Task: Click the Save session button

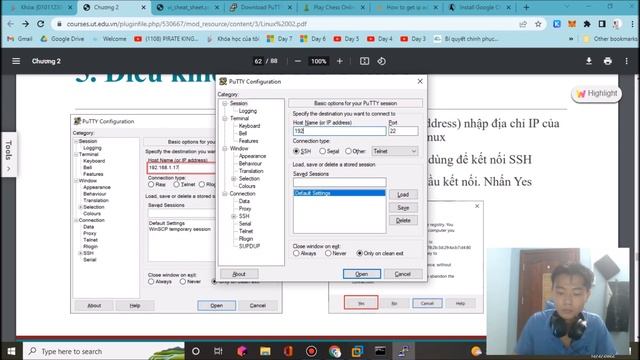Action: pos(403,208)
